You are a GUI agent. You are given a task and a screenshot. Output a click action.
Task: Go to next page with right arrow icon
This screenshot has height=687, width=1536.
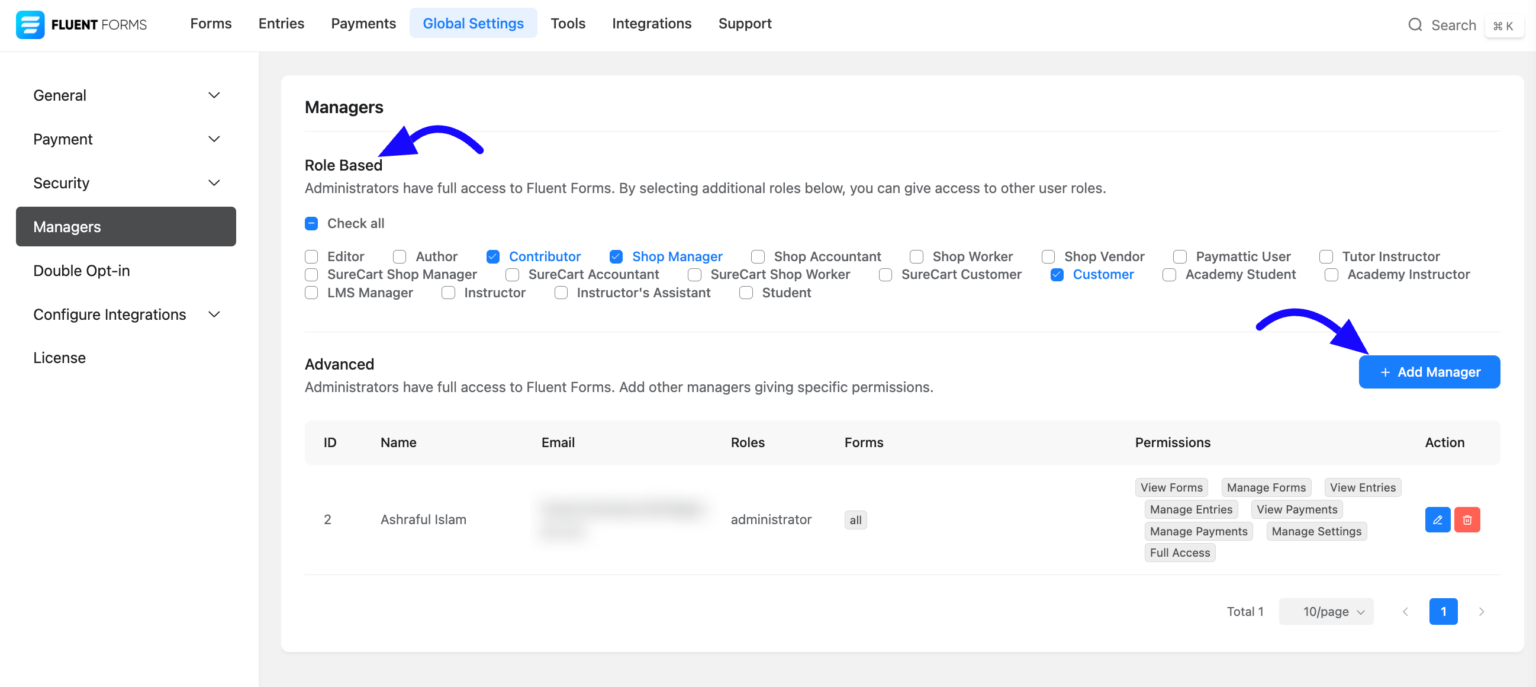1481,611
